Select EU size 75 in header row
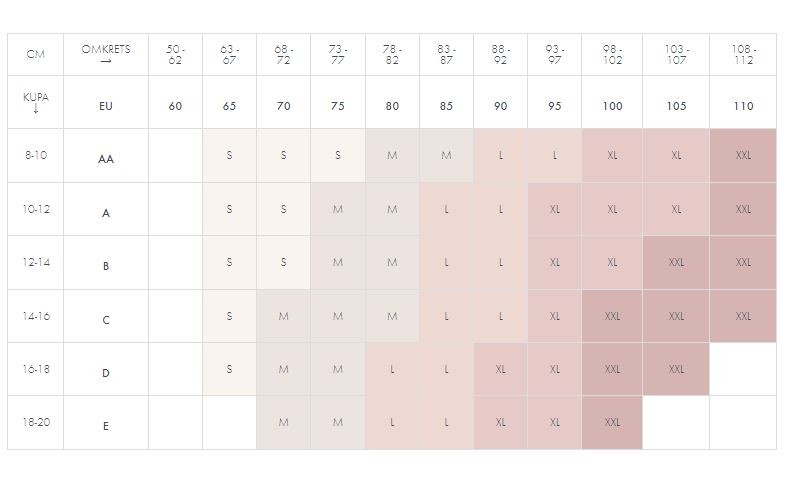 tap(338, 106)
